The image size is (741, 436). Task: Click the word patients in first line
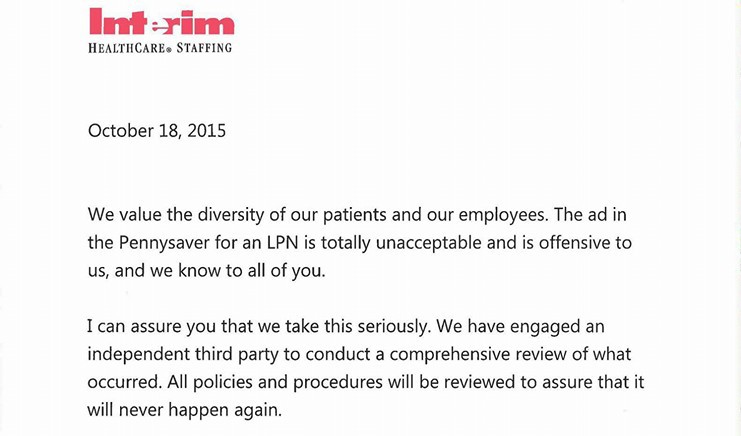pos(376,215)
